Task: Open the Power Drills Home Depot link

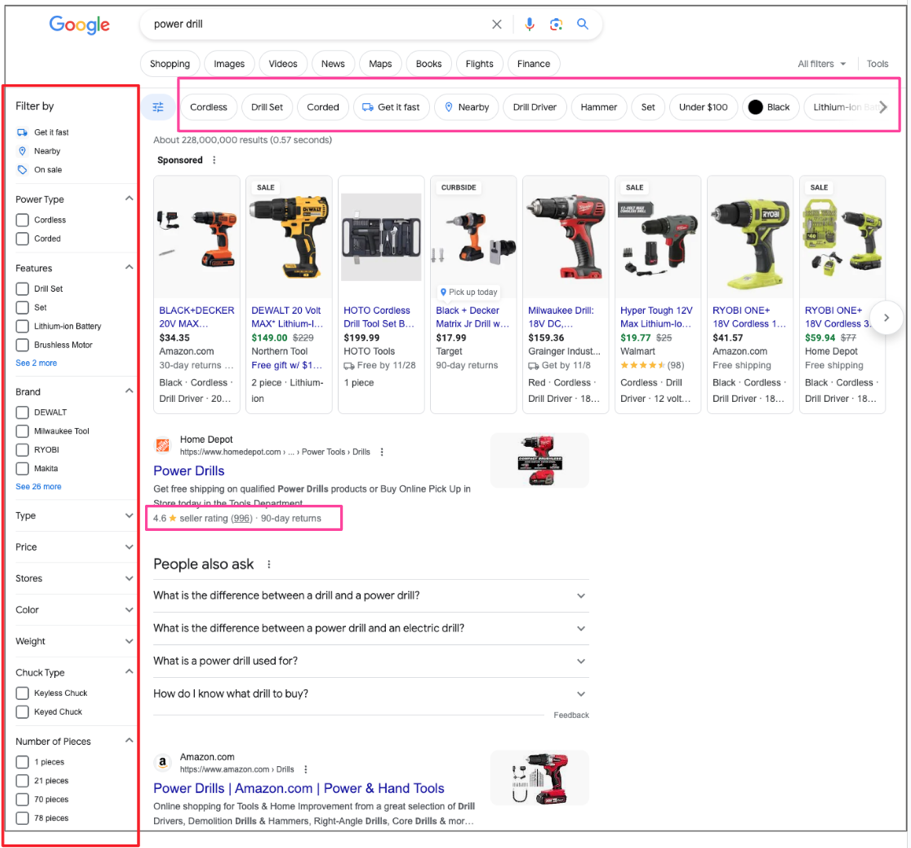Action: [x=189, y=470]
